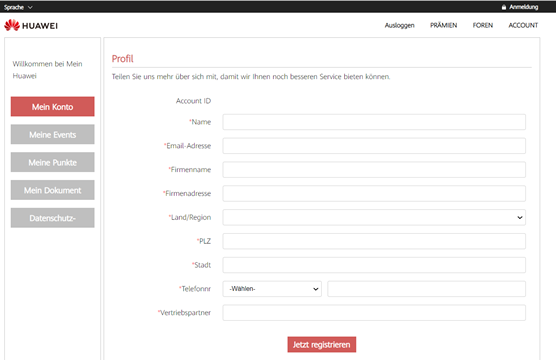Focus the Email-Adresse input field

(374, 146)
